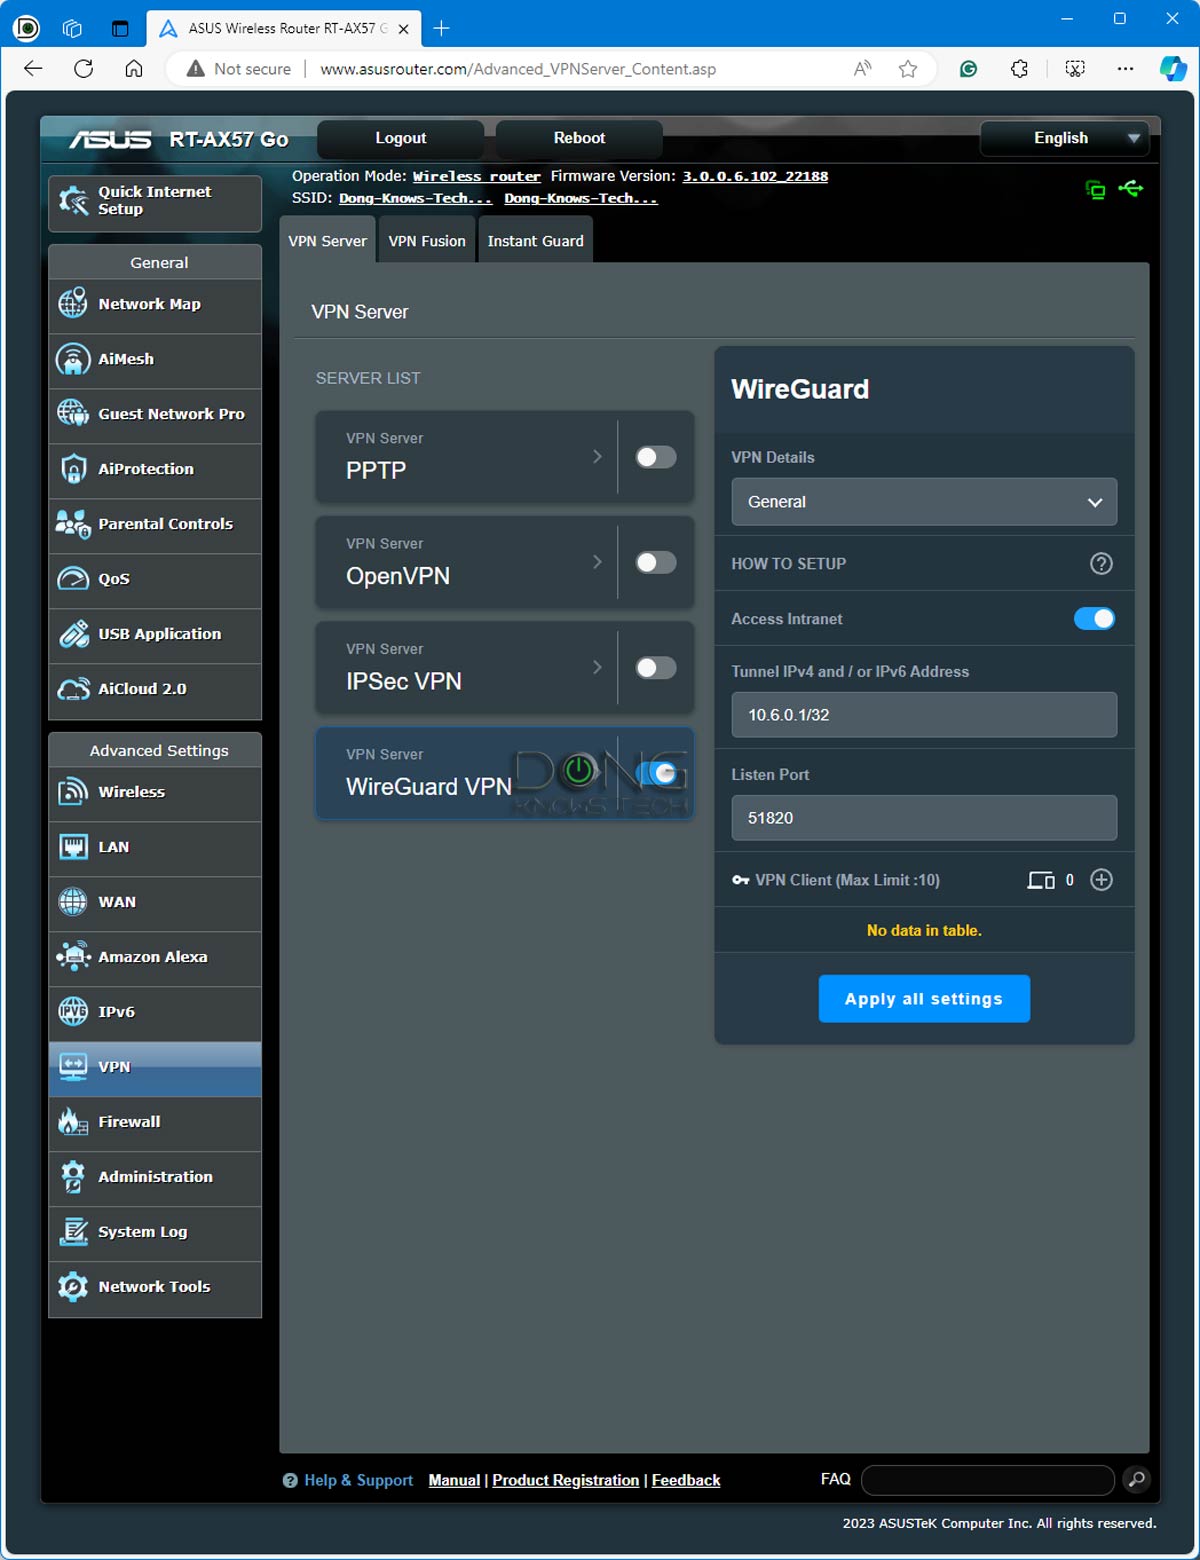Viewport: 1200px width, 1560px height.
Task: Click the How To Setup help icon
Action: pyautogui.click(x=1101, y=564)
